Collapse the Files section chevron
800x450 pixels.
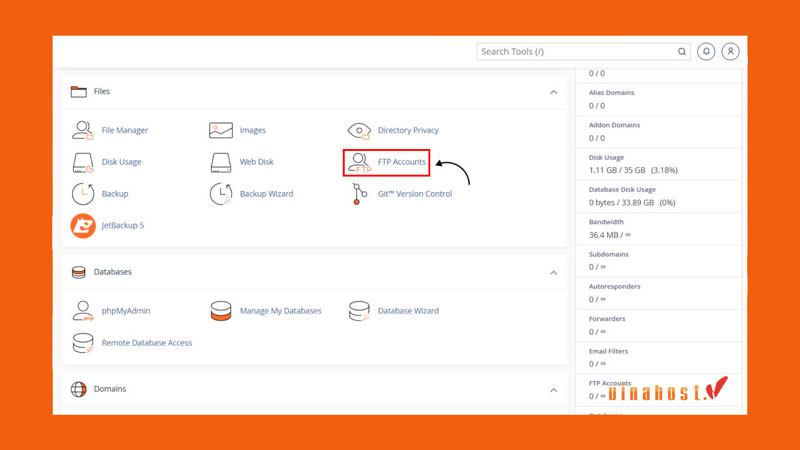(554, 92)
